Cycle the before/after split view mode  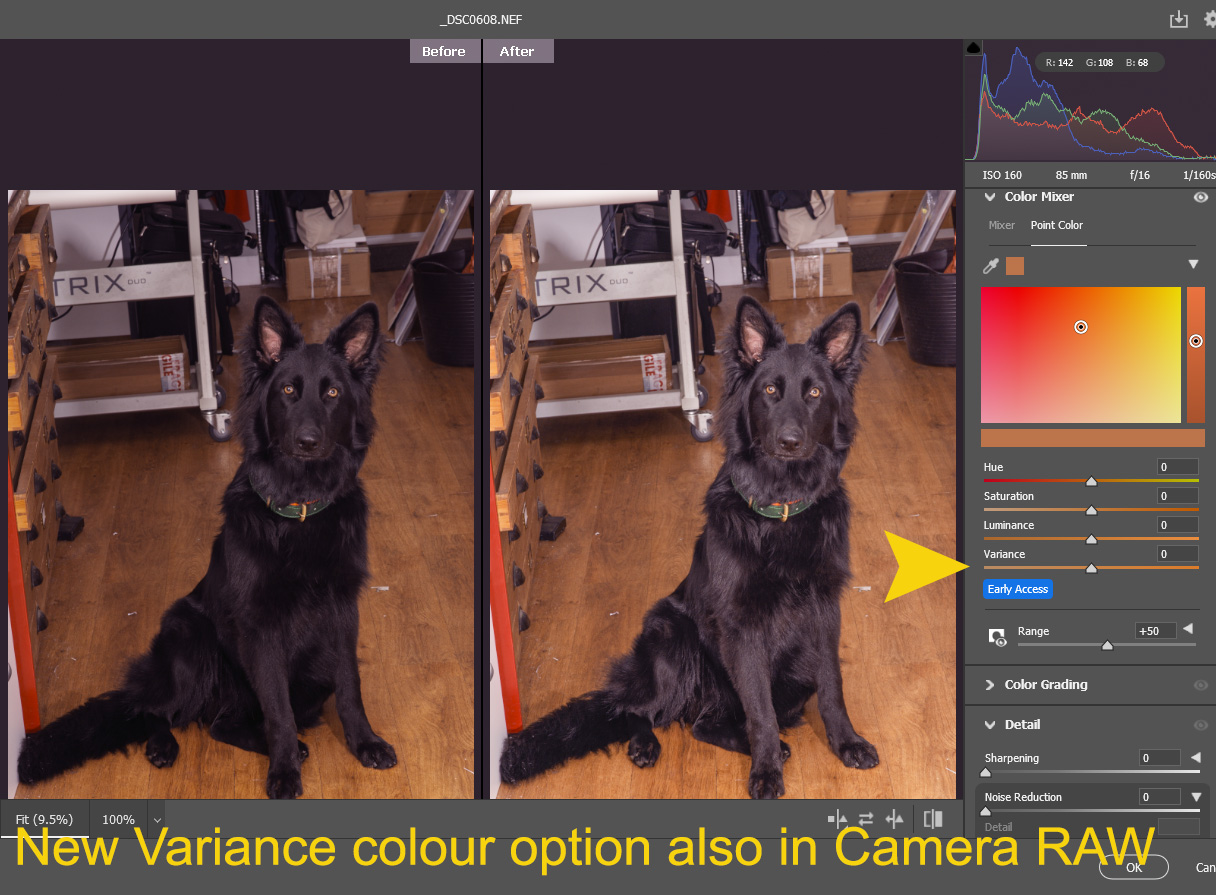[x=933, y=819]
